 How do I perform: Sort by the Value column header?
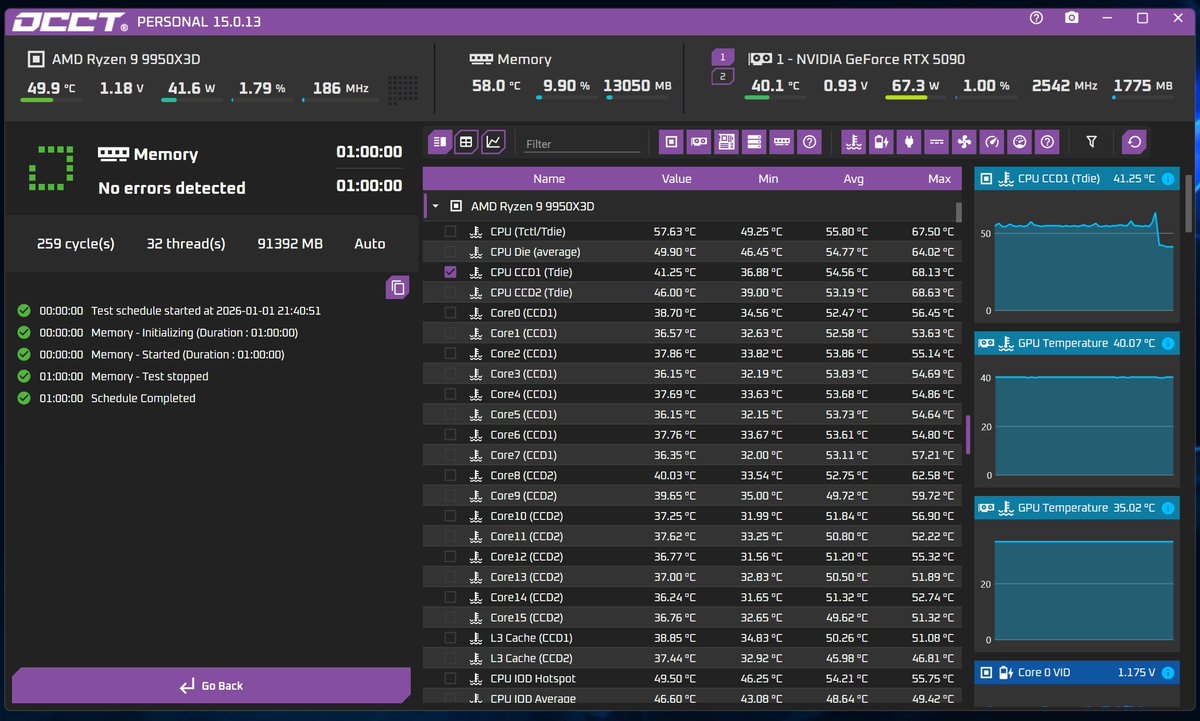pos(677,179)
